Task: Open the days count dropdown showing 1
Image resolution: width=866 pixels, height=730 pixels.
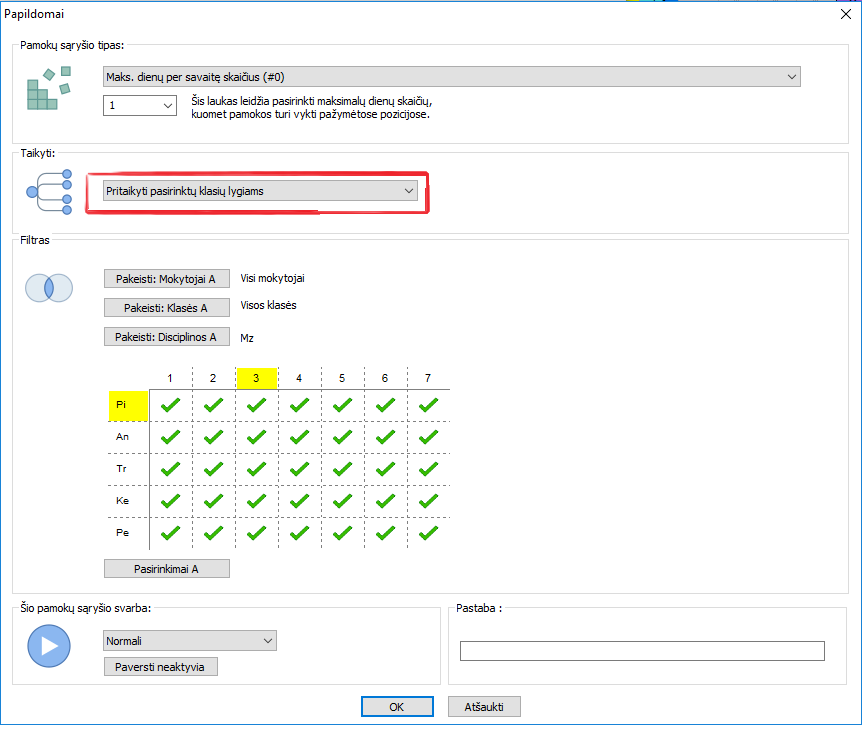Action: click(140, 105)
